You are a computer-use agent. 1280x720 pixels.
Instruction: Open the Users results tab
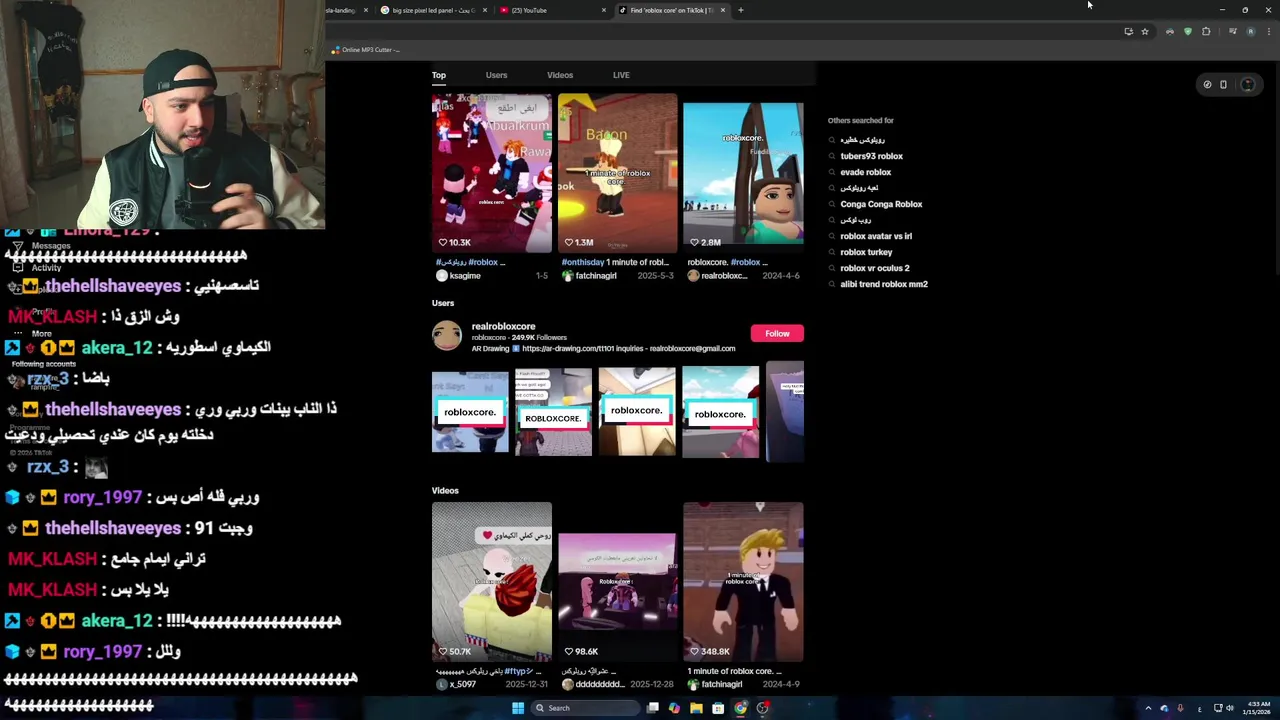[x=496, y=75]
